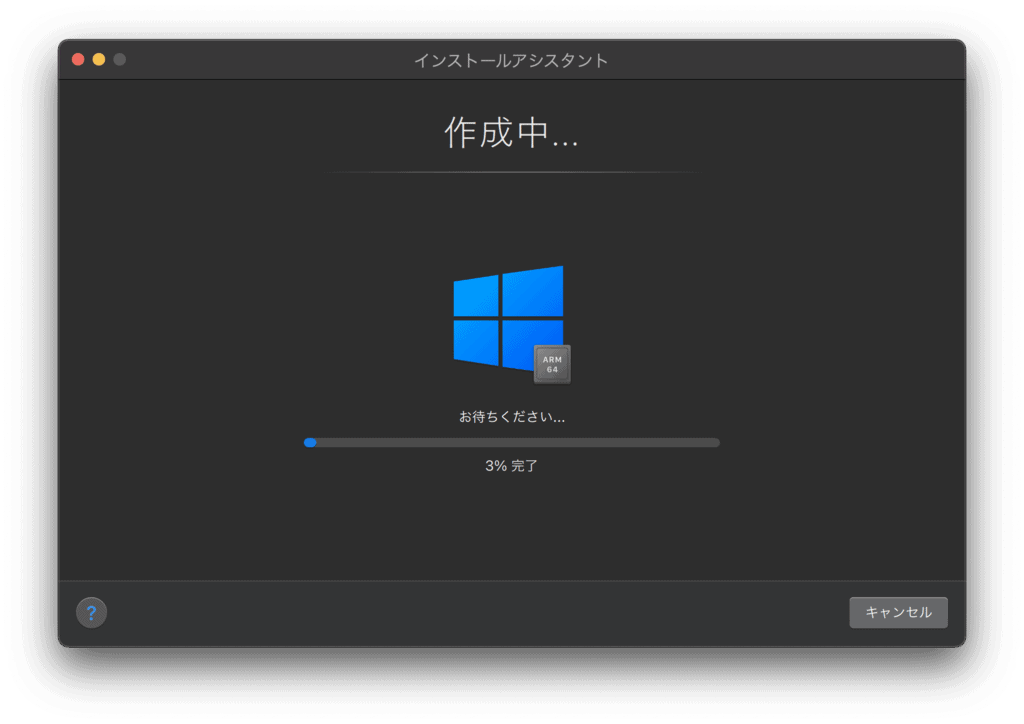Click the '3% 完了' progress text
This screenshot has width=1024, height=724.
(511, 465)
